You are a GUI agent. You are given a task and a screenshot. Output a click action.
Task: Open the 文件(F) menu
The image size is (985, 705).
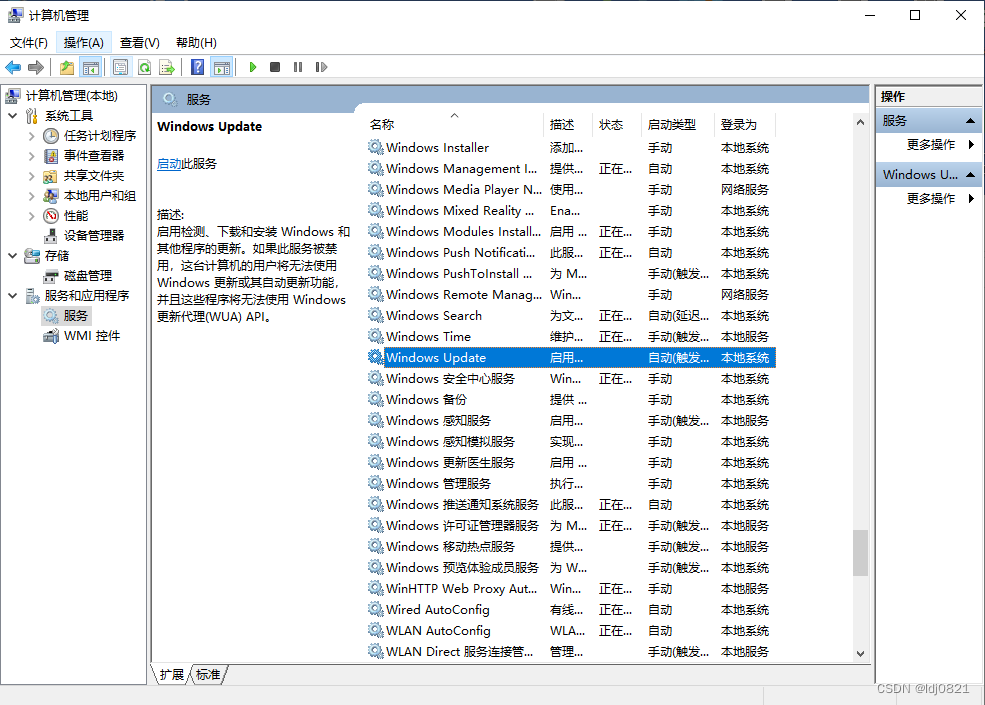[x=29, y=43]
